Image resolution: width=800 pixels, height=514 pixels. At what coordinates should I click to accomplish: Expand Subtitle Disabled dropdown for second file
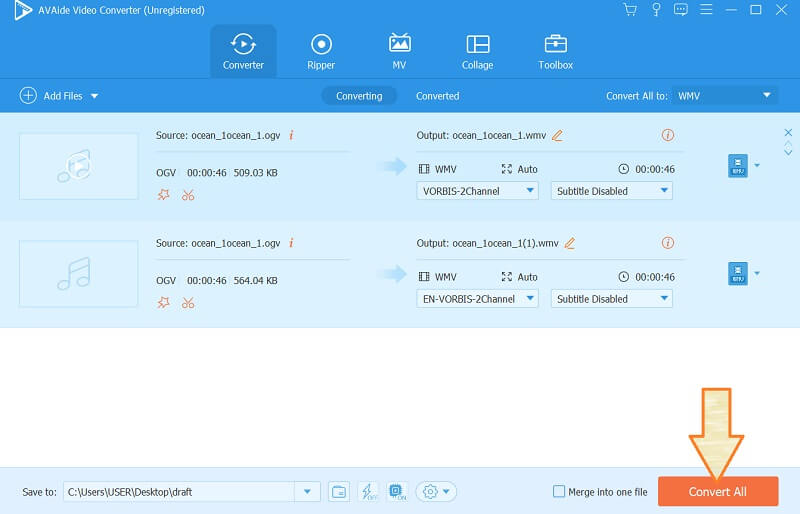tap(611, 298)
